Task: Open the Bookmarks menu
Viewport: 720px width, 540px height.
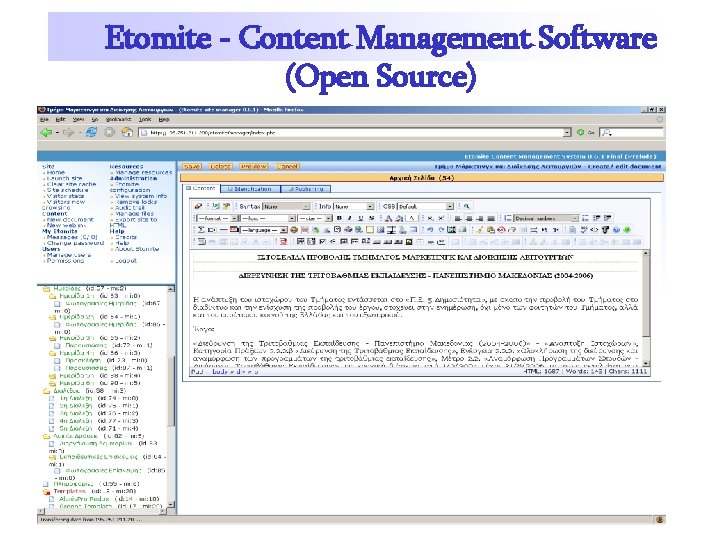Action: [x=118, y=119]
